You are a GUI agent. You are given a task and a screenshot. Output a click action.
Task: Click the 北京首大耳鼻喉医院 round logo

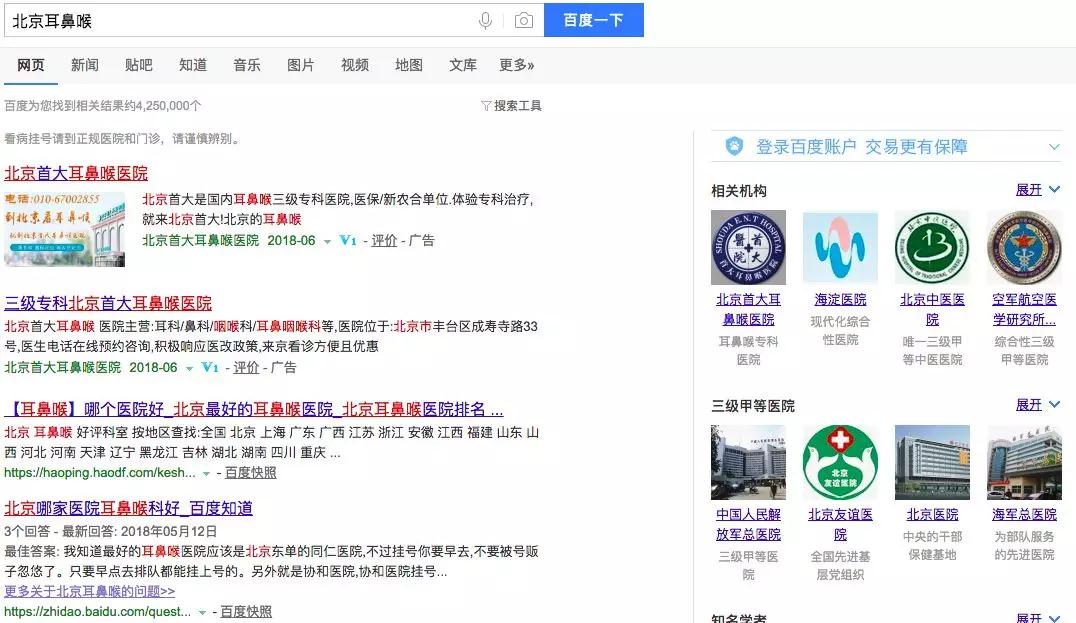click(749, 248)
